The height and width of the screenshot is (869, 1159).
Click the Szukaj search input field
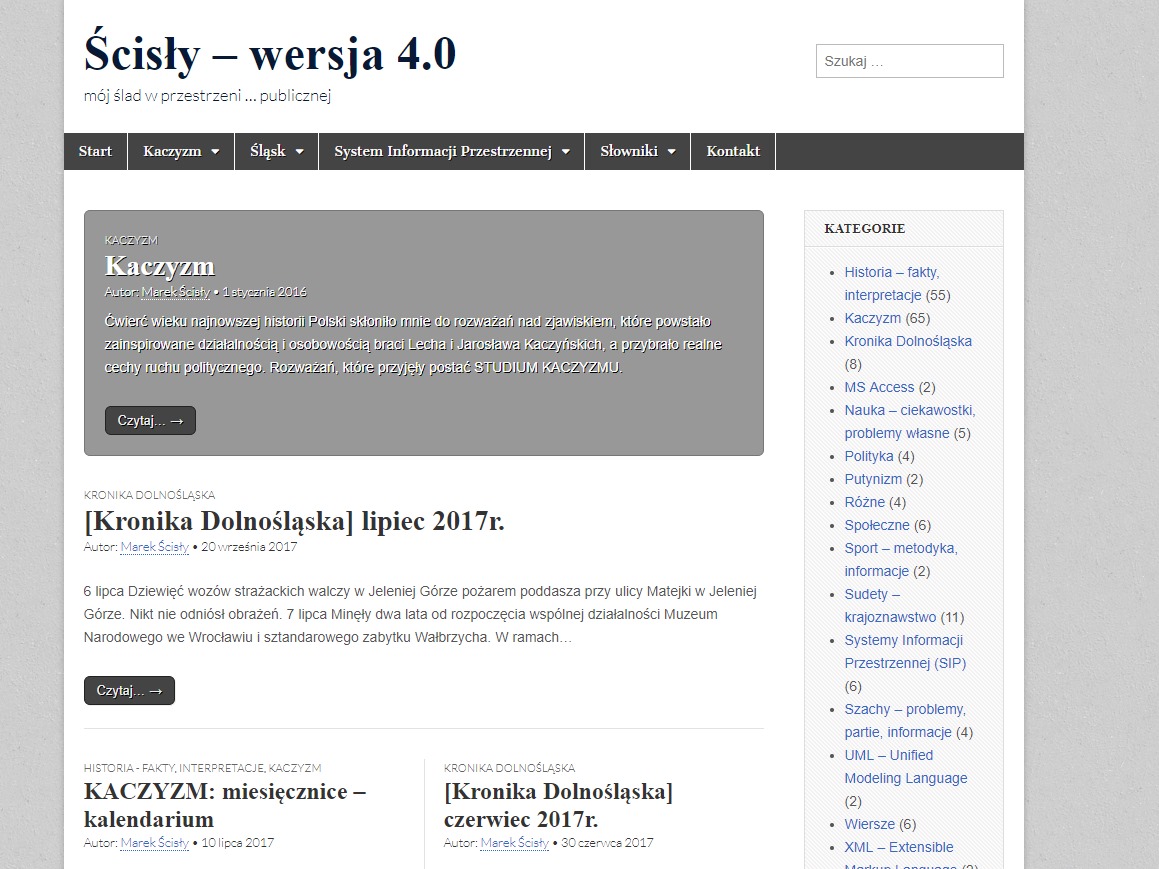(909, 61)
